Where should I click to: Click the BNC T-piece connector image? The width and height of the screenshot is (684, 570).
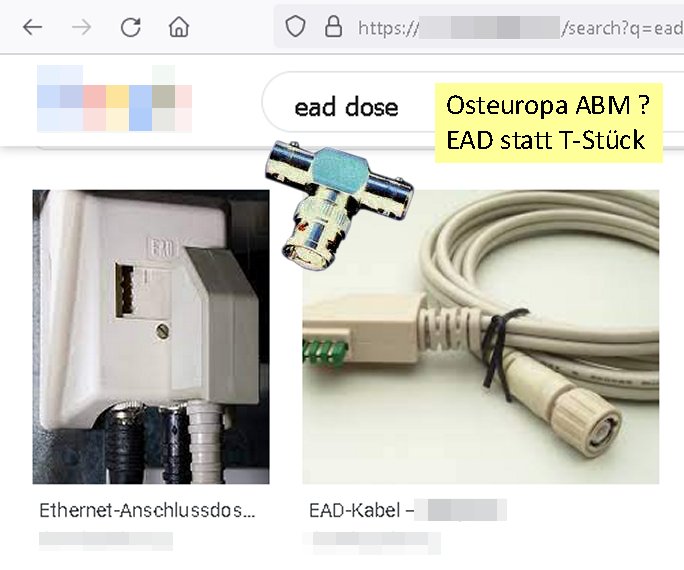click(339, 204)
